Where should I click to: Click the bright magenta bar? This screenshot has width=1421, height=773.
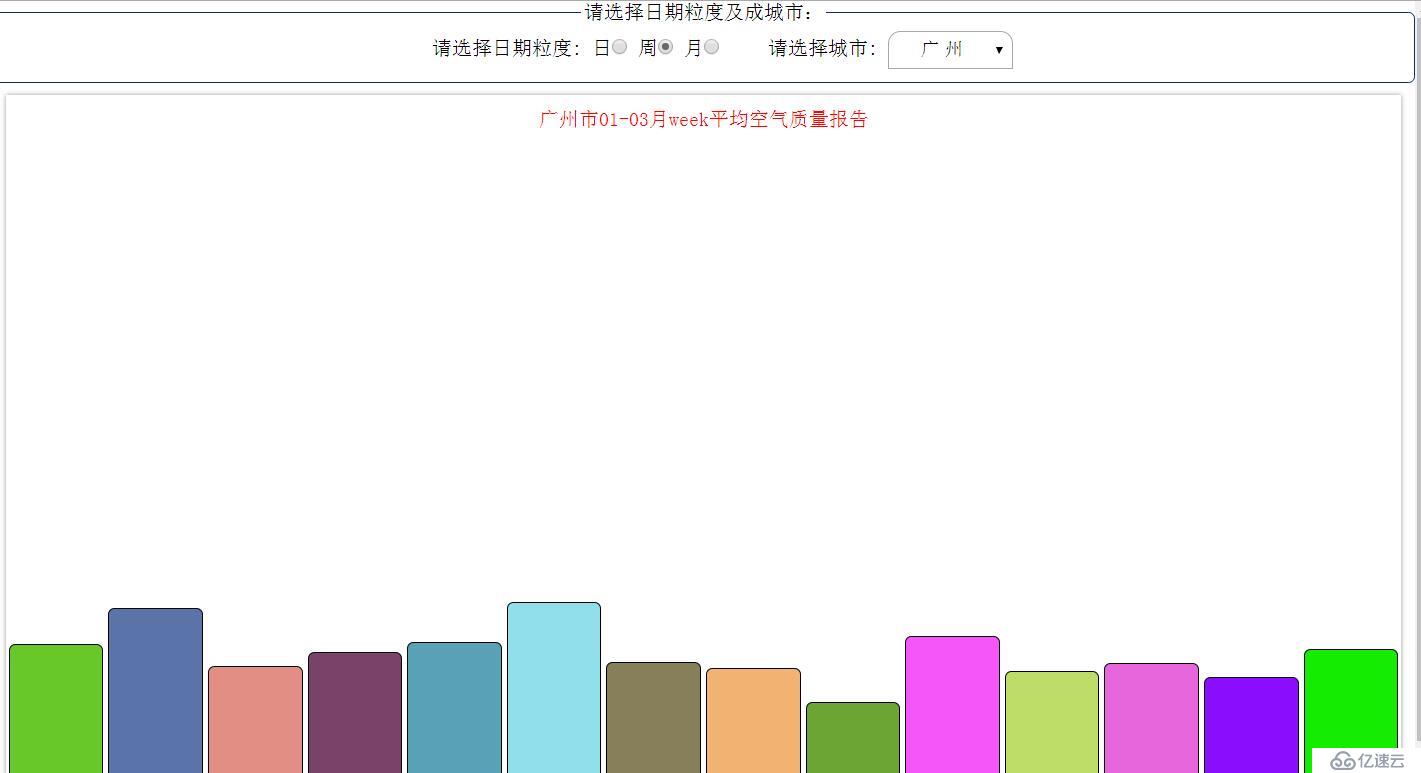coord(952,704)
